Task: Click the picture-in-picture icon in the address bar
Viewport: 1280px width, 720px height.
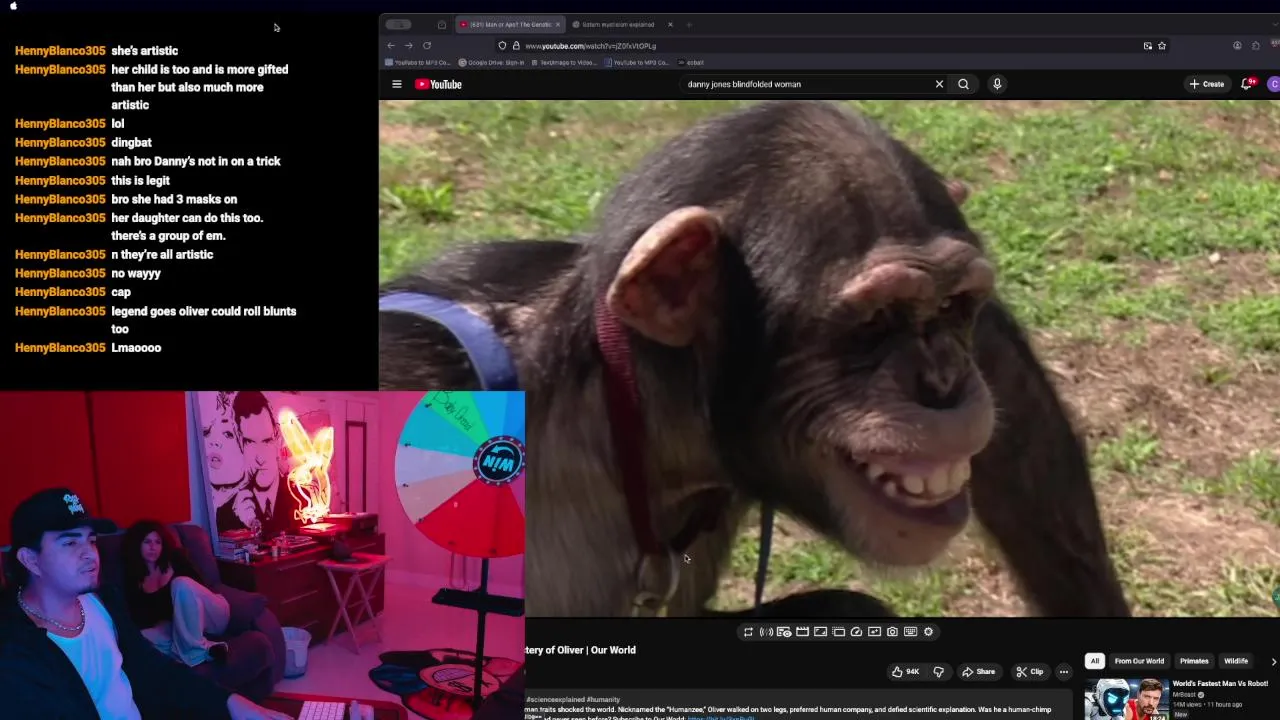Action: [1148, 45]
